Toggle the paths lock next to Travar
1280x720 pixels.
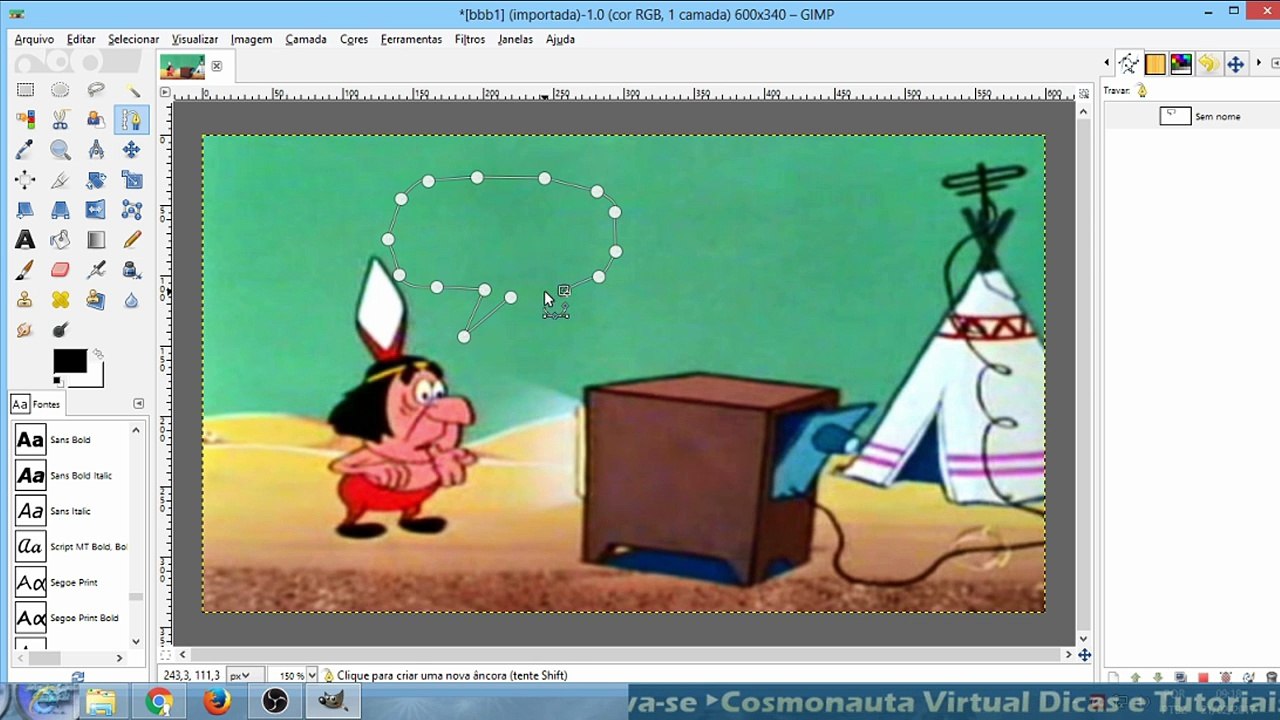1142,91
